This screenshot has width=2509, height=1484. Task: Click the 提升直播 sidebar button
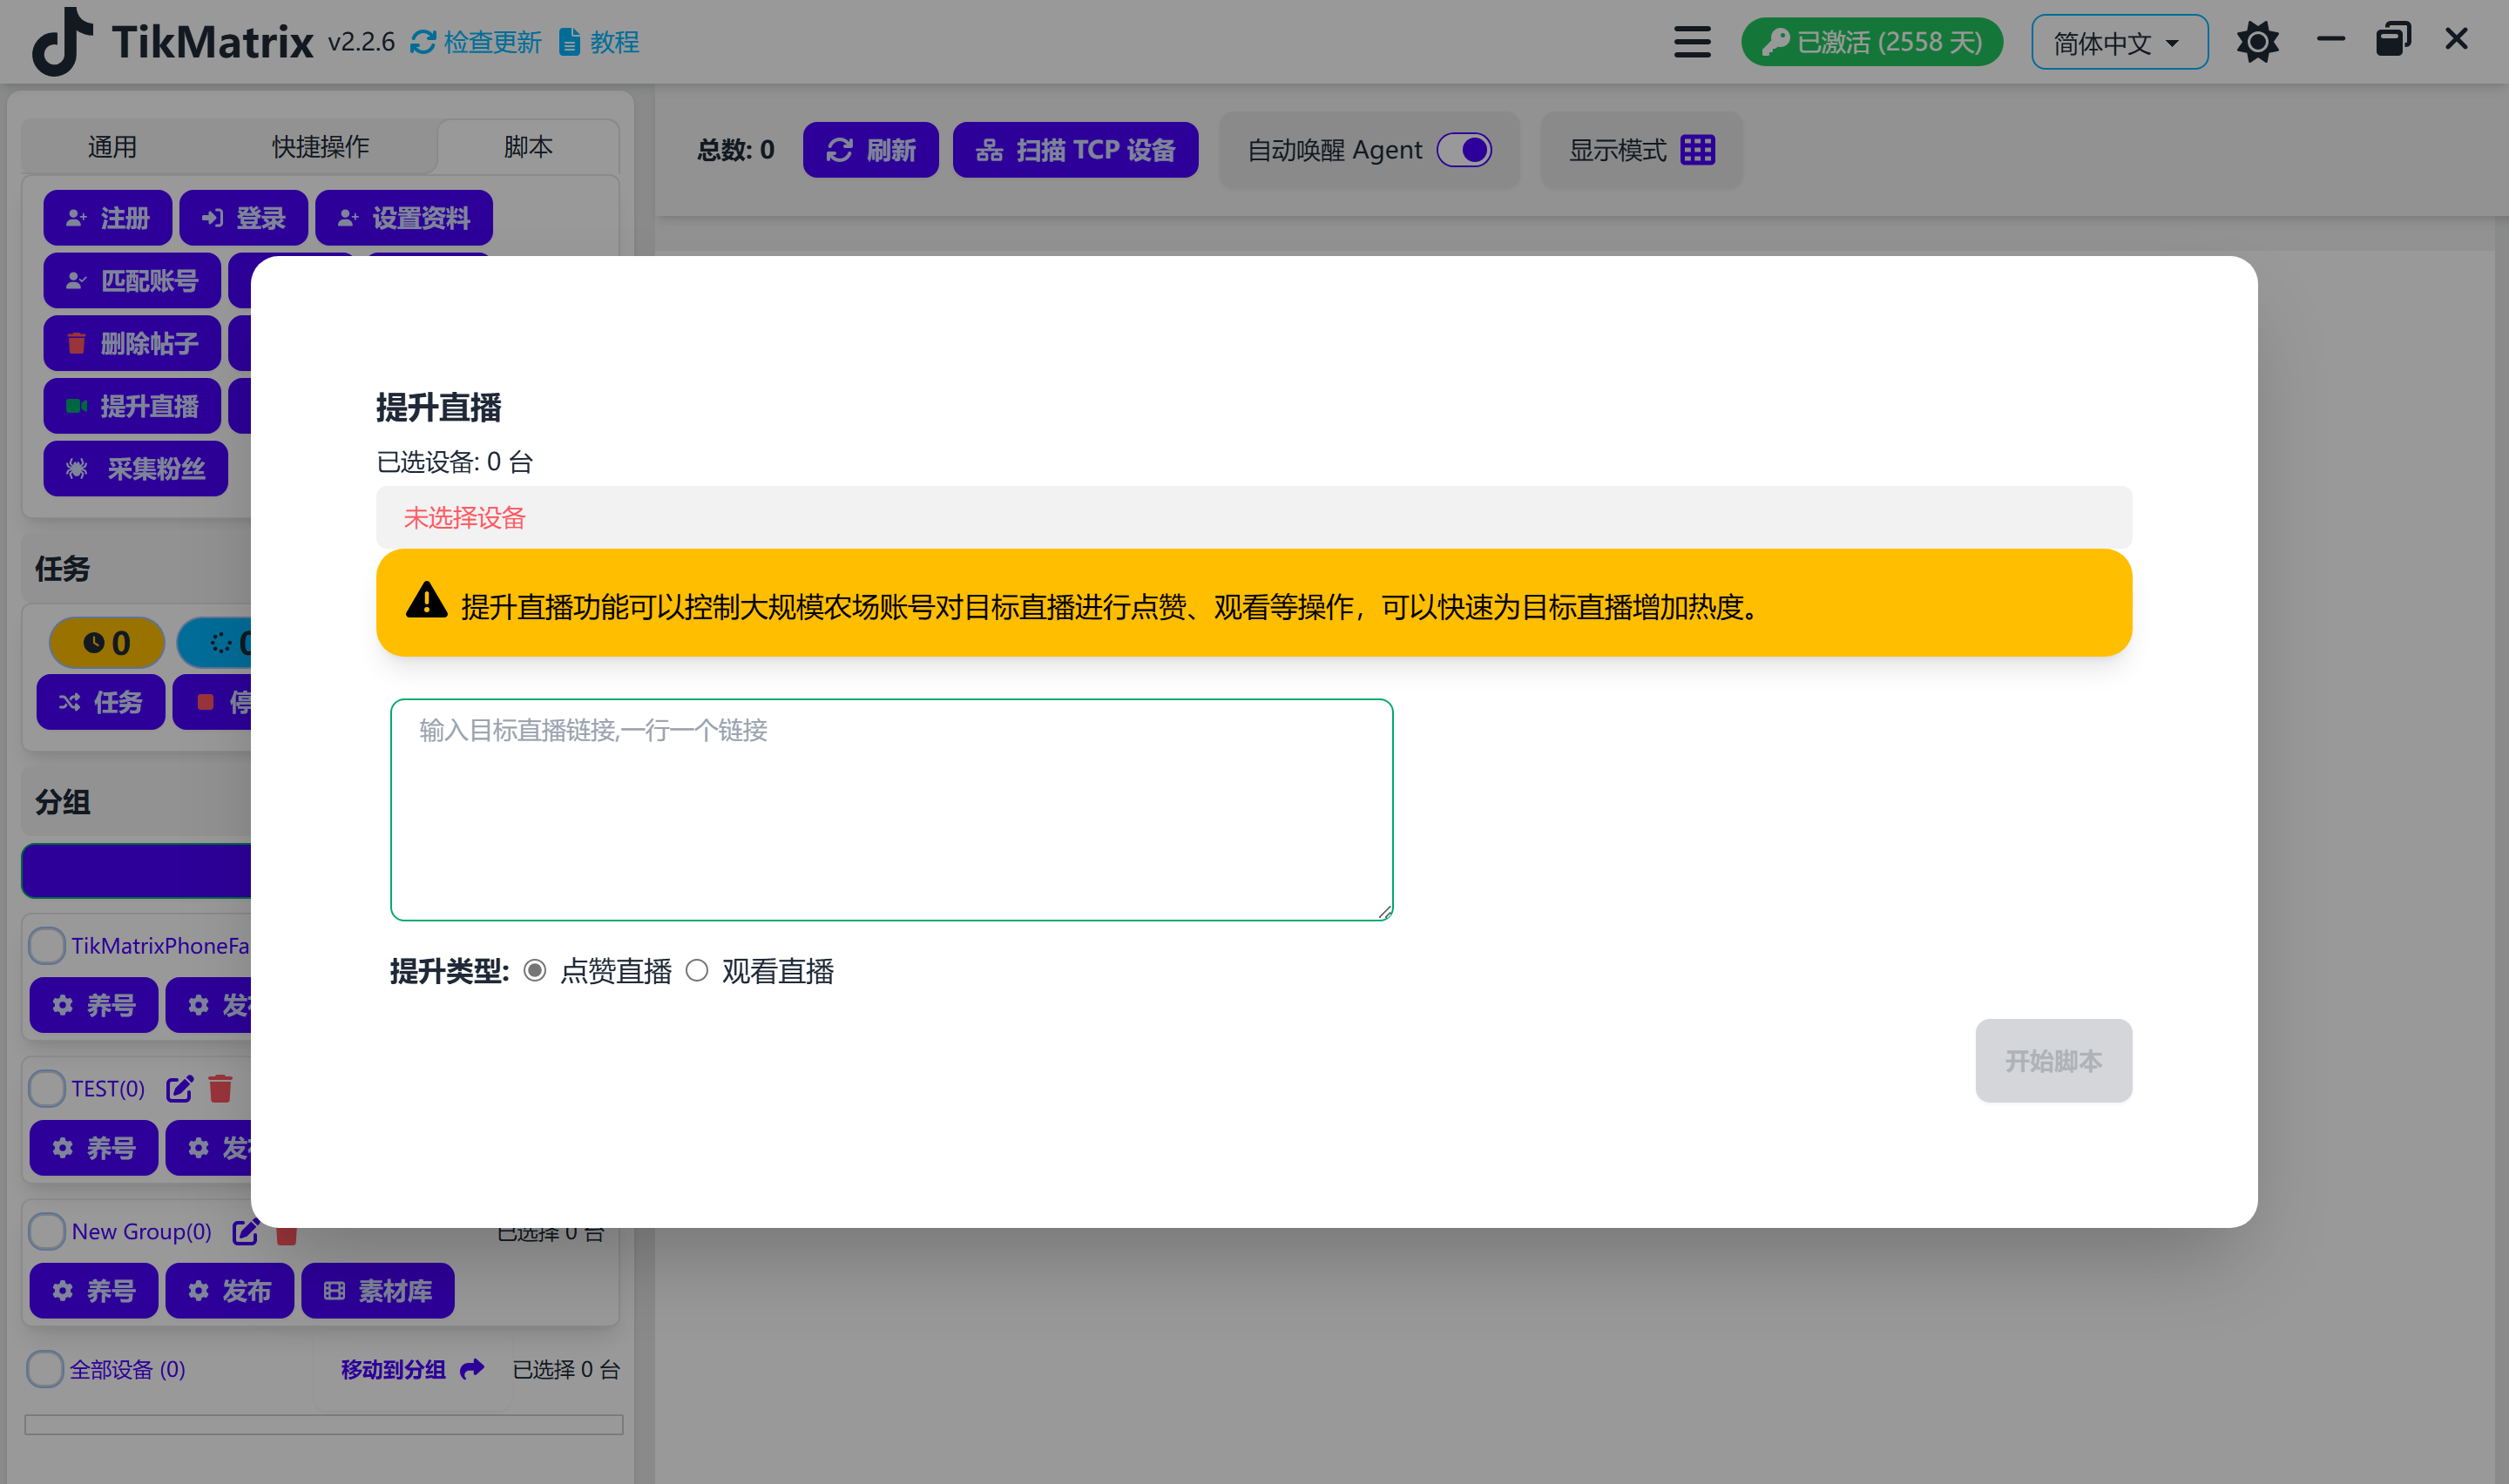pos(132,406)
